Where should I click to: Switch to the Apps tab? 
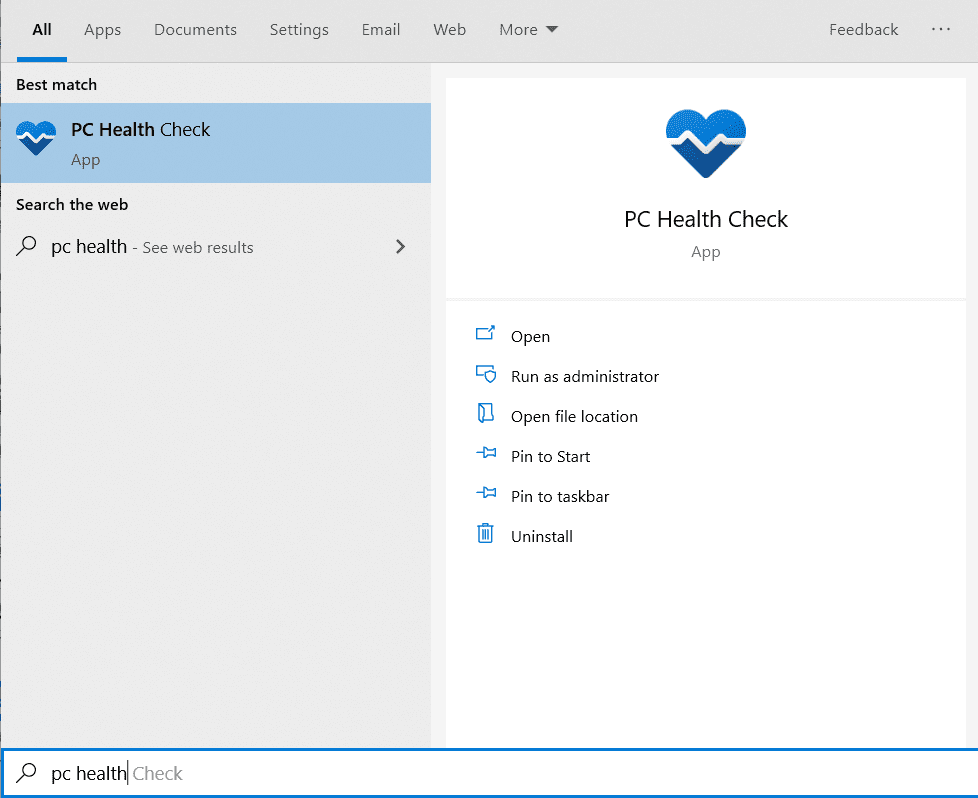102,29
